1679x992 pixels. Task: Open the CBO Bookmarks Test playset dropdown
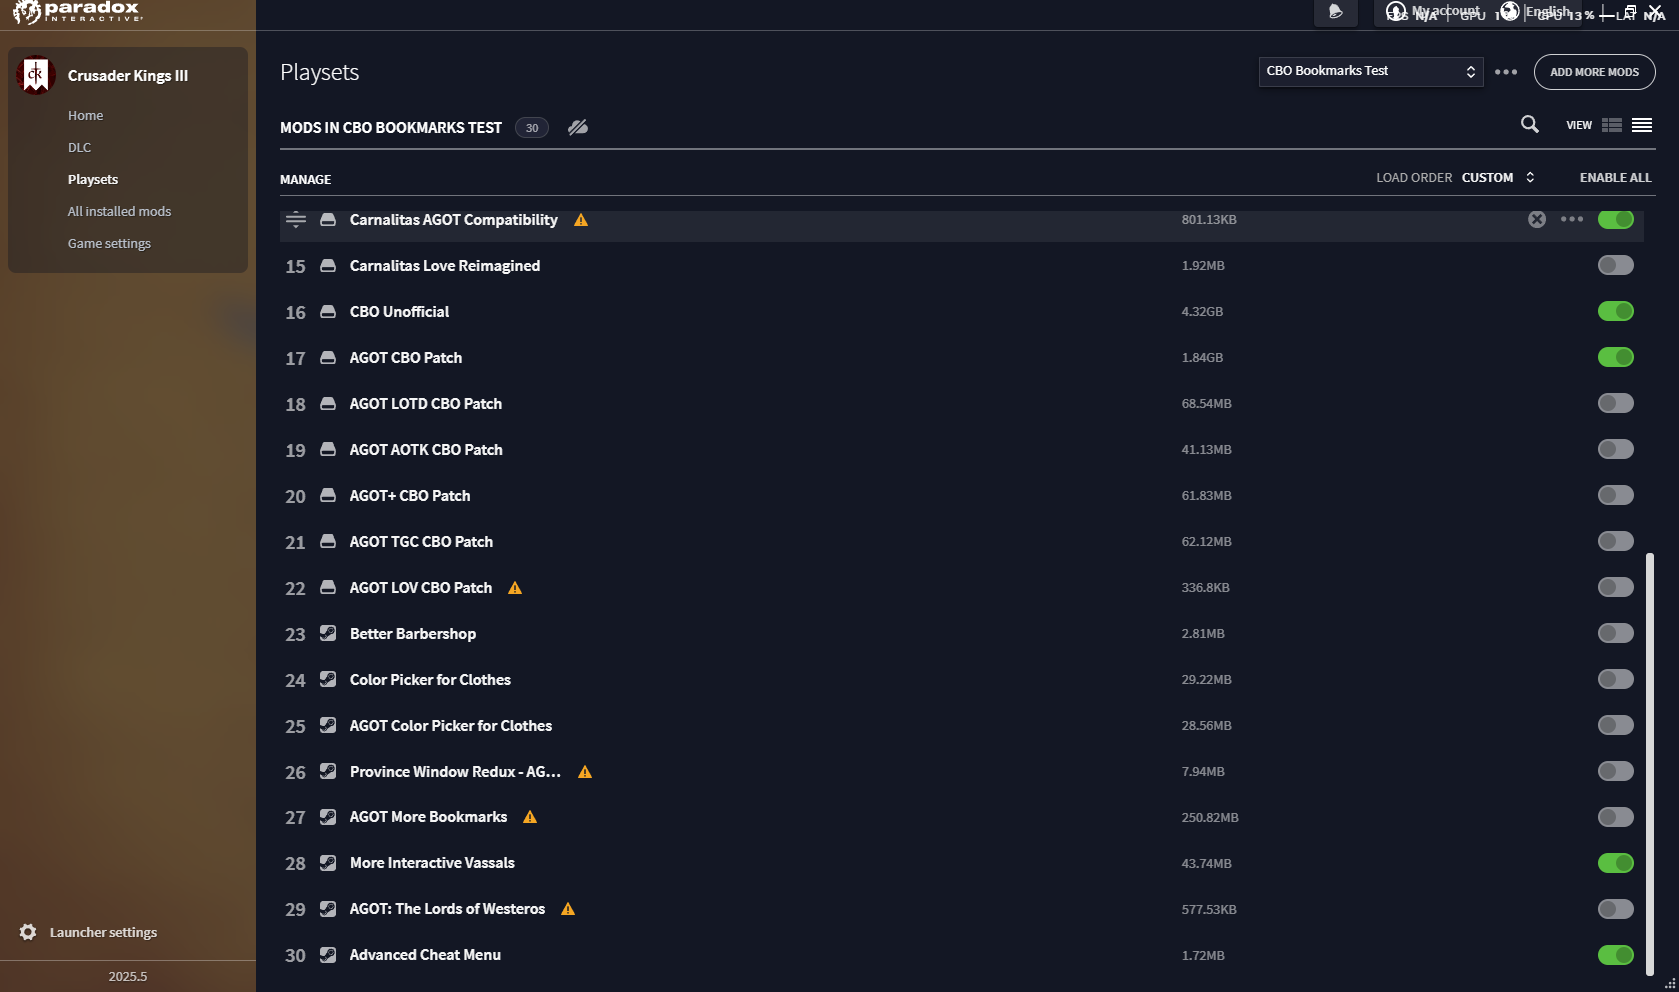[1370, 71]
